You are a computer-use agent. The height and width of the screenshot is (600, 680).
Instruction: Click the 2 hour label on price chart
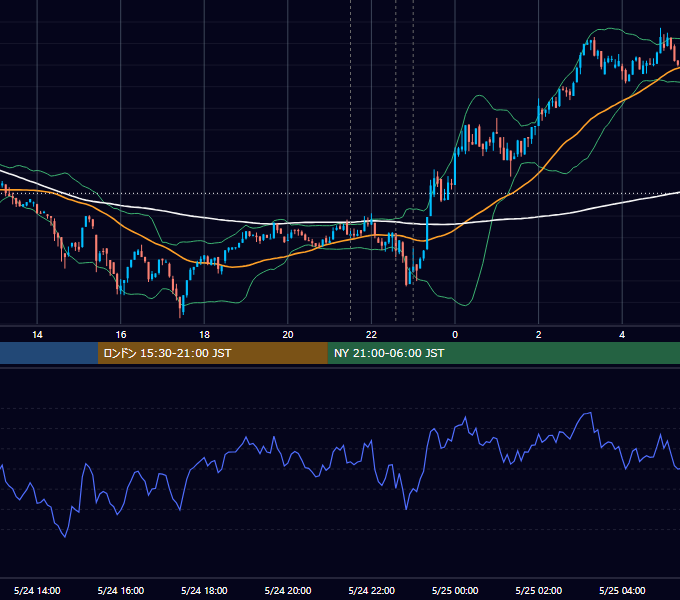(539, 335)
